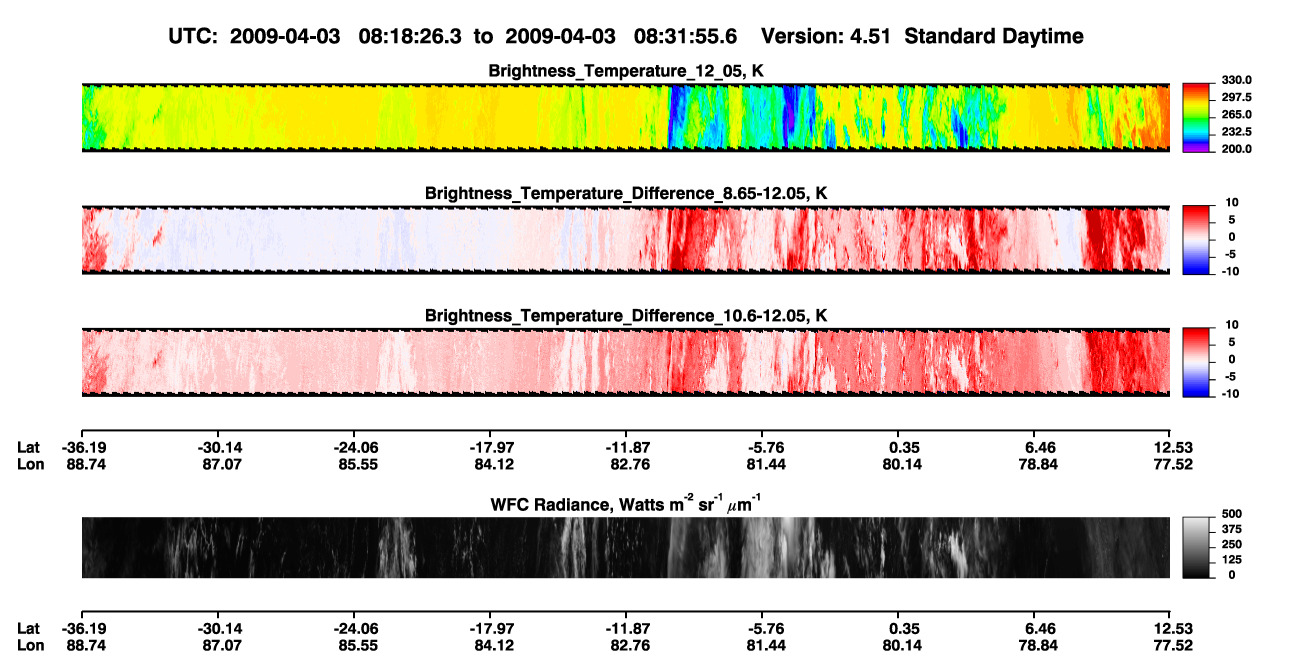Pick the grayscale colorbar of WFC Radiance
This screenshot has width=1300, height=667.
click(1197, 548)
